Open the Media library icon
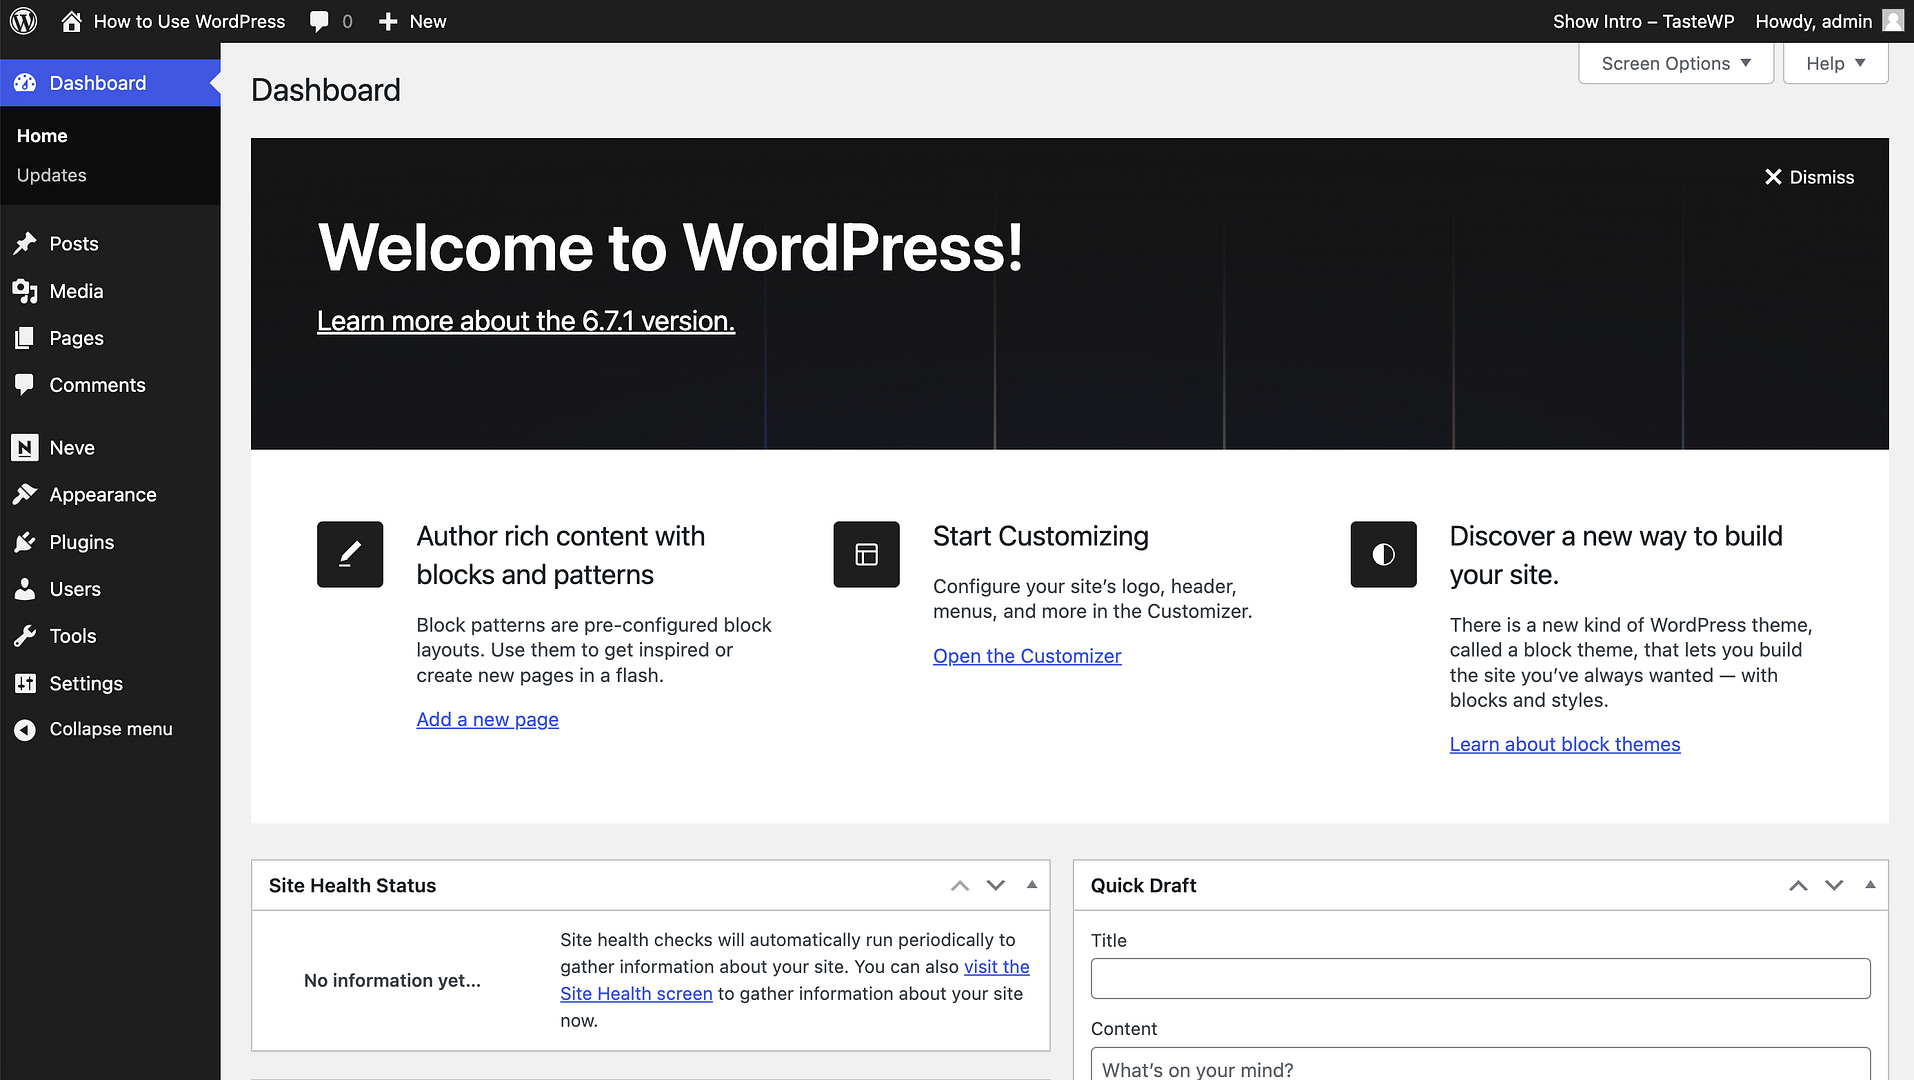The width and height of the screenshot is (1914, 1080). (26, 291)
